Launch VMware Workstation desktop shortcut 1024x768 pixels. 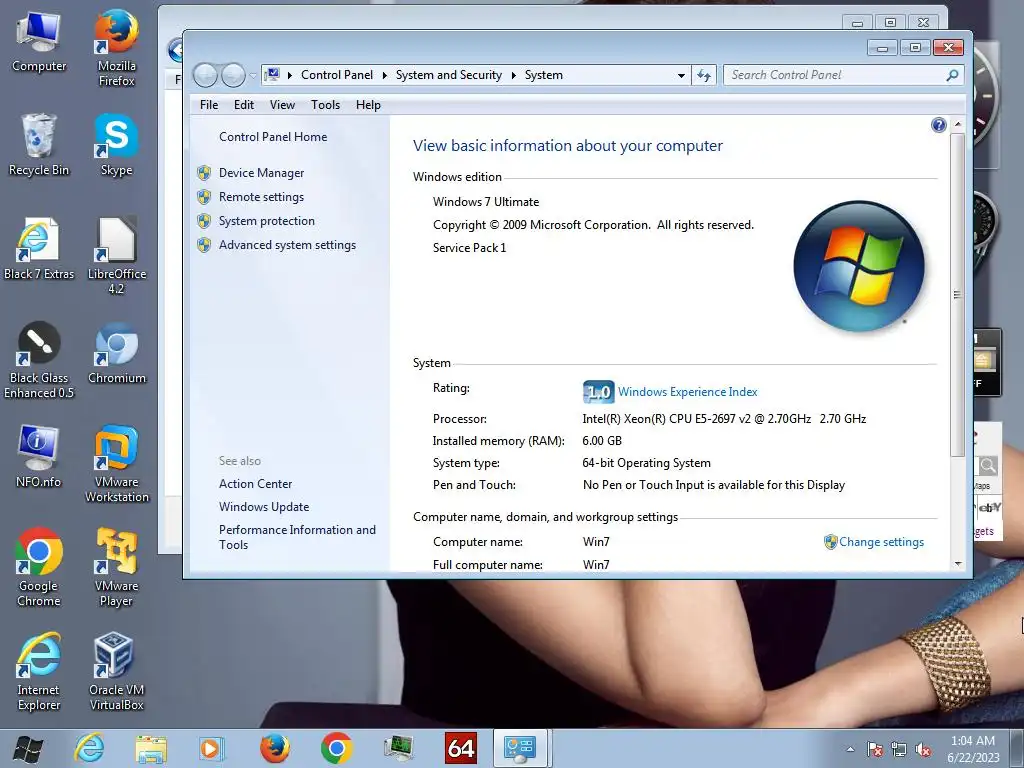(x=116, y=464)
